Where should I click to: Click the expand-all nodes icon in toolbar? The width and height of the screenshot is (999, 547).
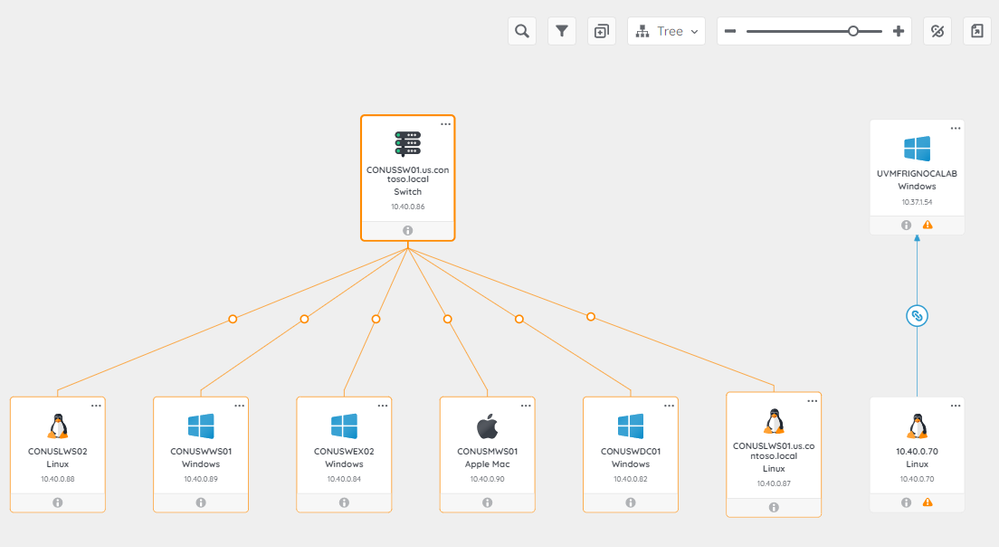point(601,31)
